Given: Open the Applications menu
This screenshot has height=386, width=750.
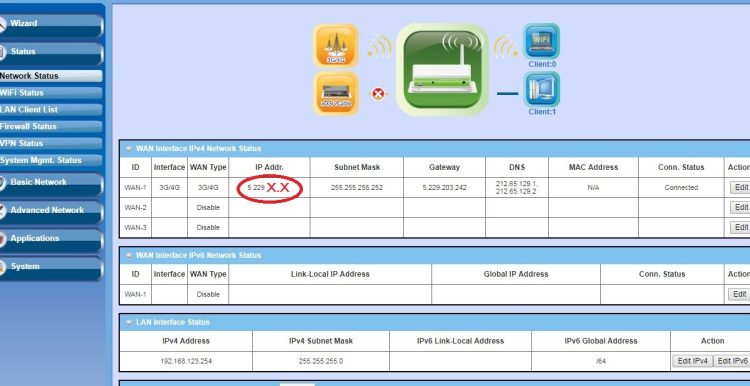Looking at the screenshot, I should (x=51, y=241).
